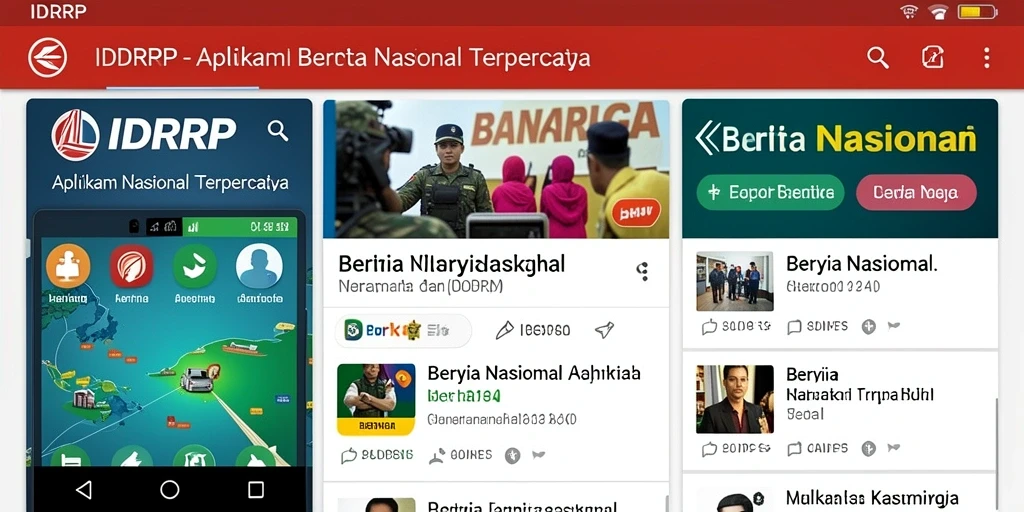Open article Beryia Nasiomal Aahikiaa

(534, 373)
